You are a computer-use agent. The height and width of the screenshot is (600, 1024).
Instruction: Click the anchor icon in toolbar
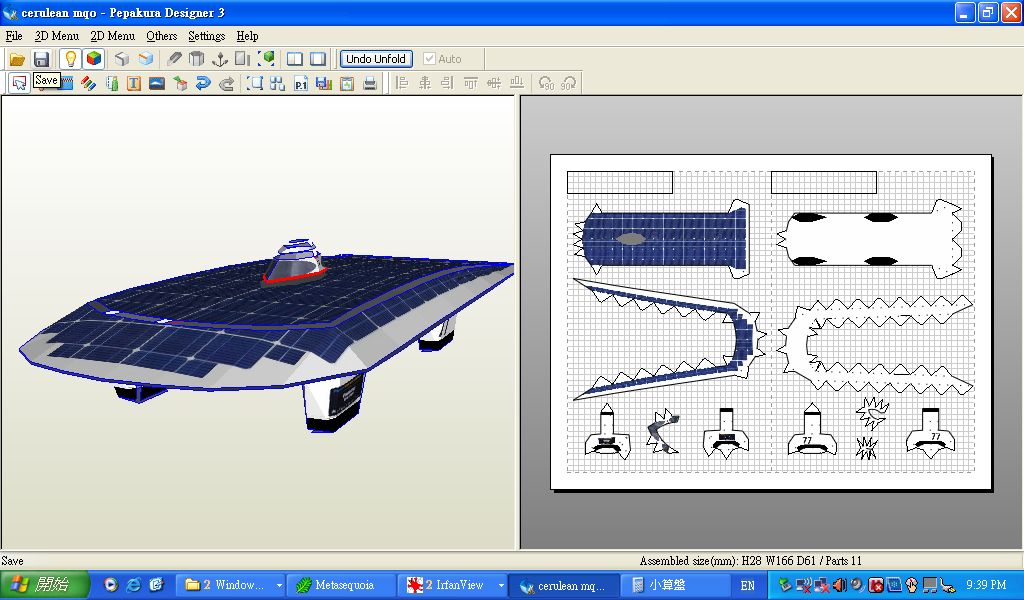click(220, 59)
